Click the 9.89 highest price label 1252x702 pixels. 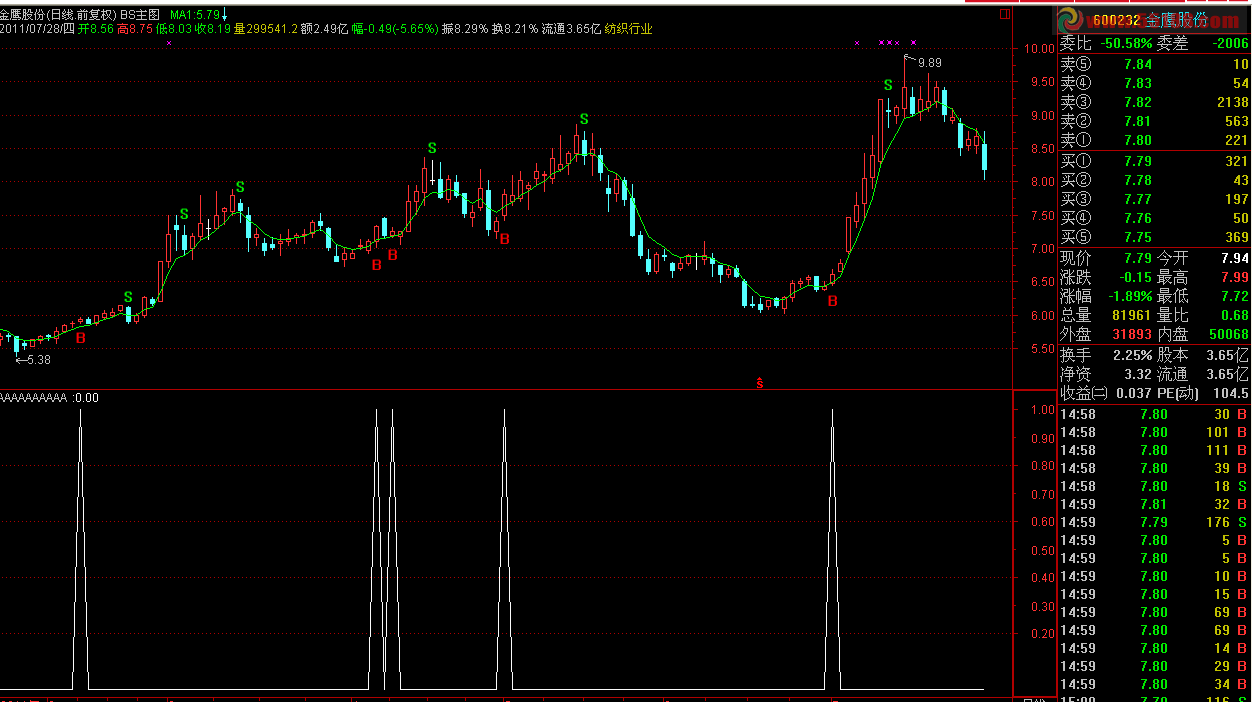point(929,63)
